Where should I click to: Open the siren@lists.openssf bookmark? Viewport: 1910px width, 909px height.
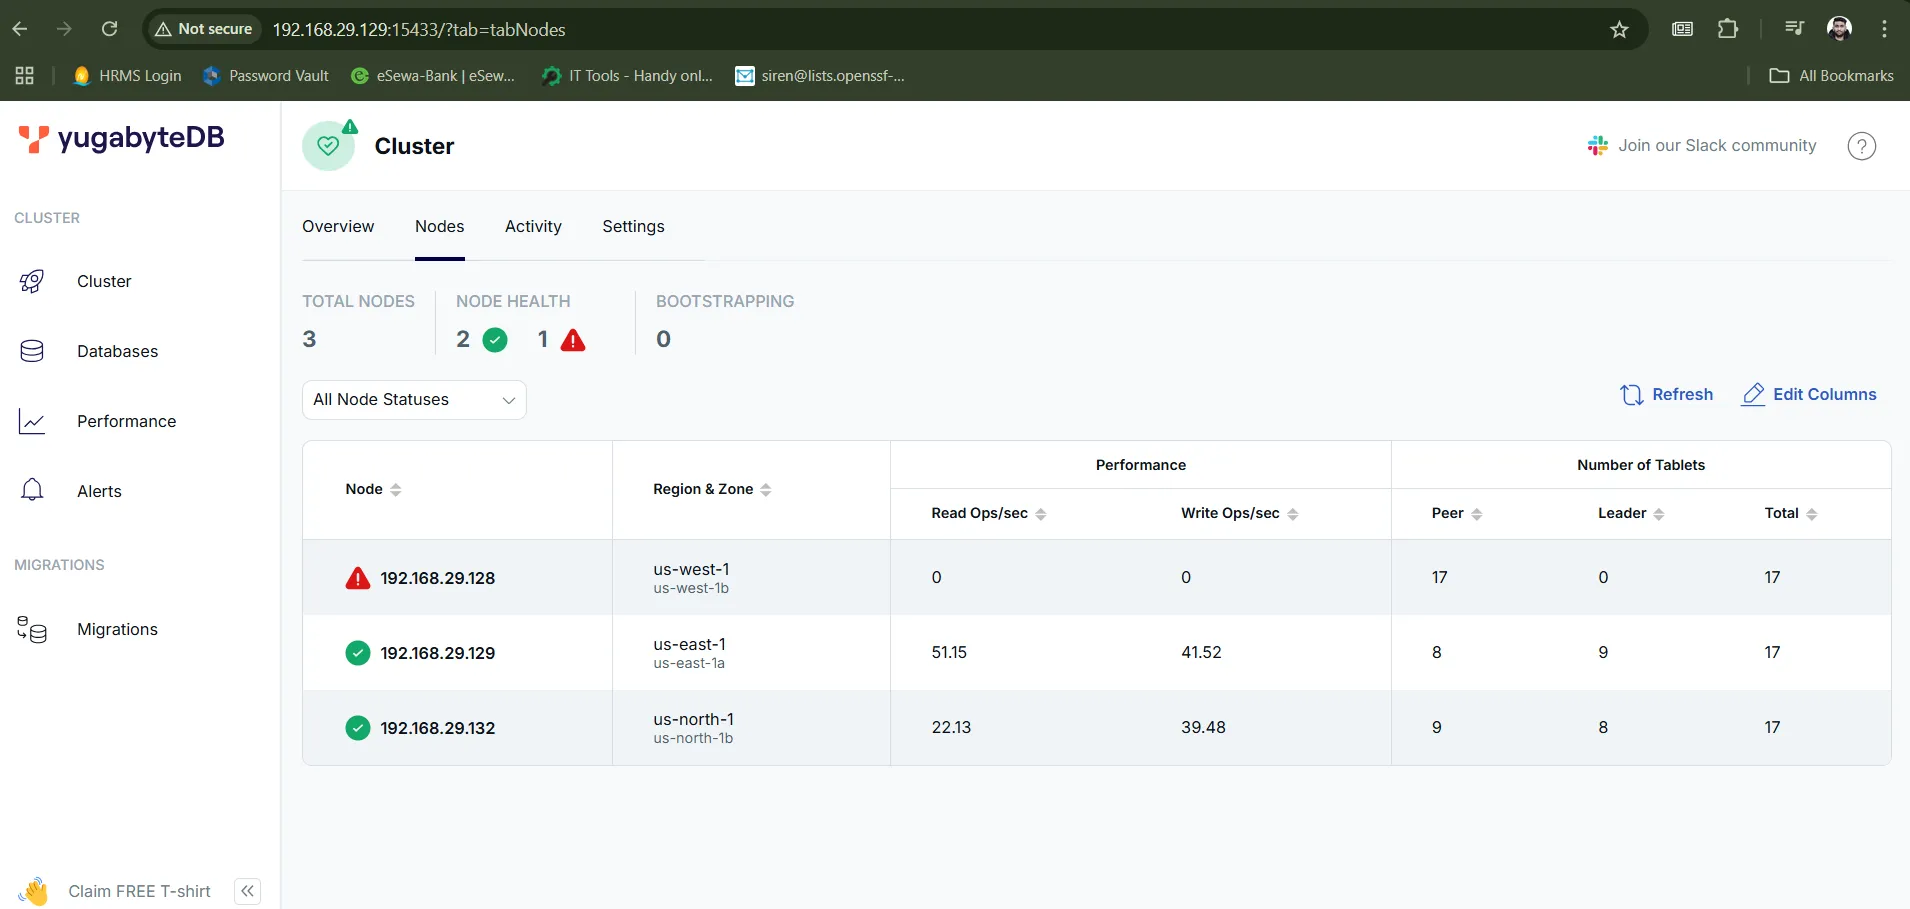point(820,76)
